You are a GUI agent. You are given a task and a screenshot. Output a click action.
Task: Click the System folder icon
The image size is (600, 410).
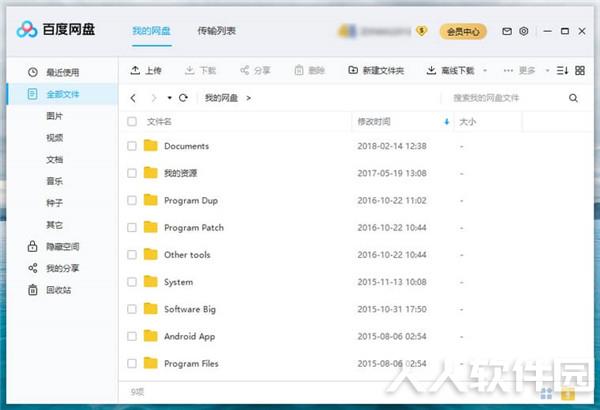(151, 281)
